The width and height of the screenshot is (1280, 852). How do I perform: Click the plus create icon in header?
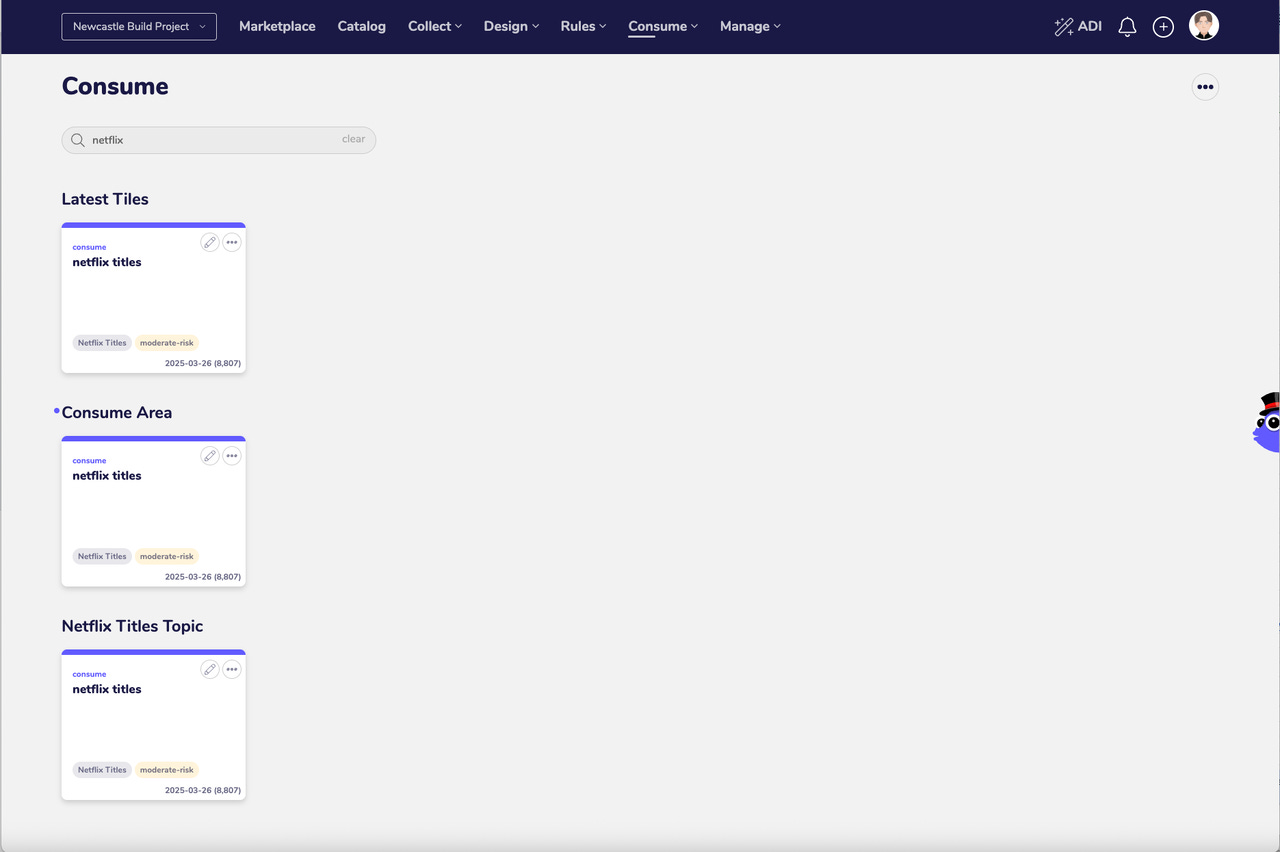[1163, 27]
